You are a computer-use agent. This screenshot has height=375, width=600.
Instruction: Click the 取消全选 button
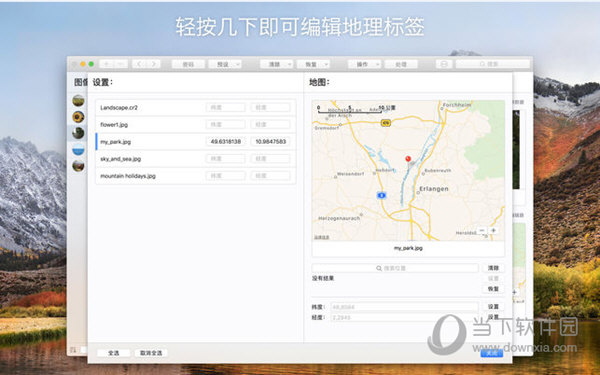(151, 353)
